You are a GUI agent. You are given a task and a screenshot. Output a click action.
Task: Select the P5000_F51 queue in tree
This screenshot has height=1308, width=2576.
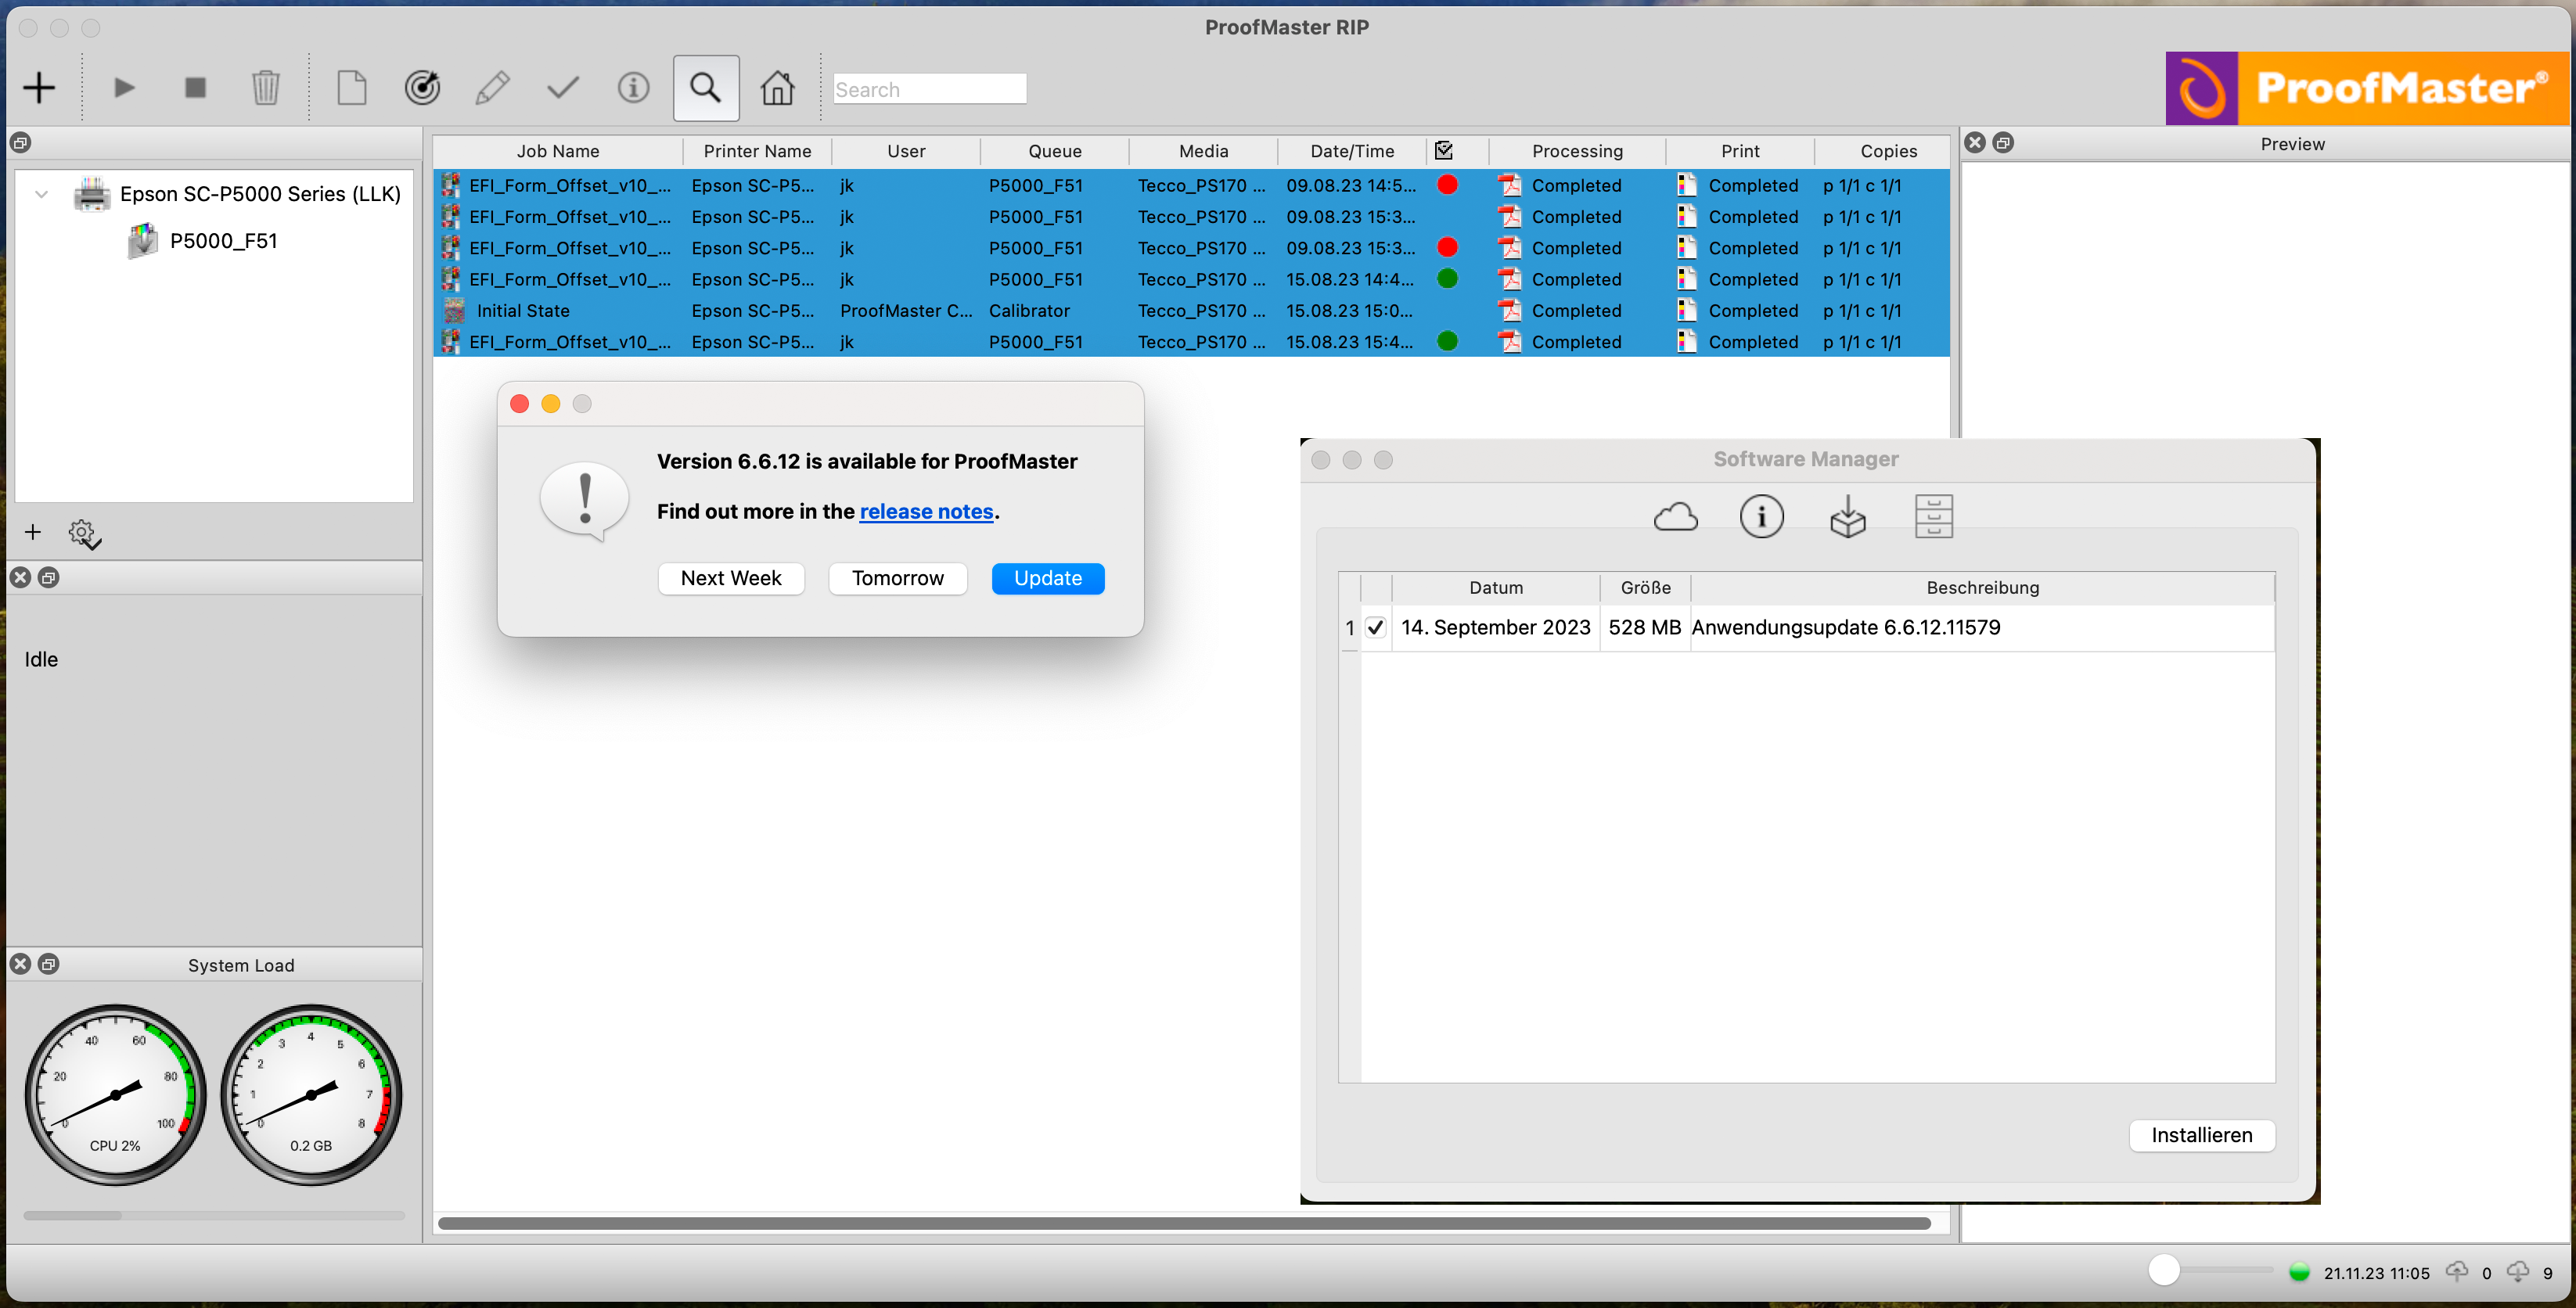pos(223,241)
